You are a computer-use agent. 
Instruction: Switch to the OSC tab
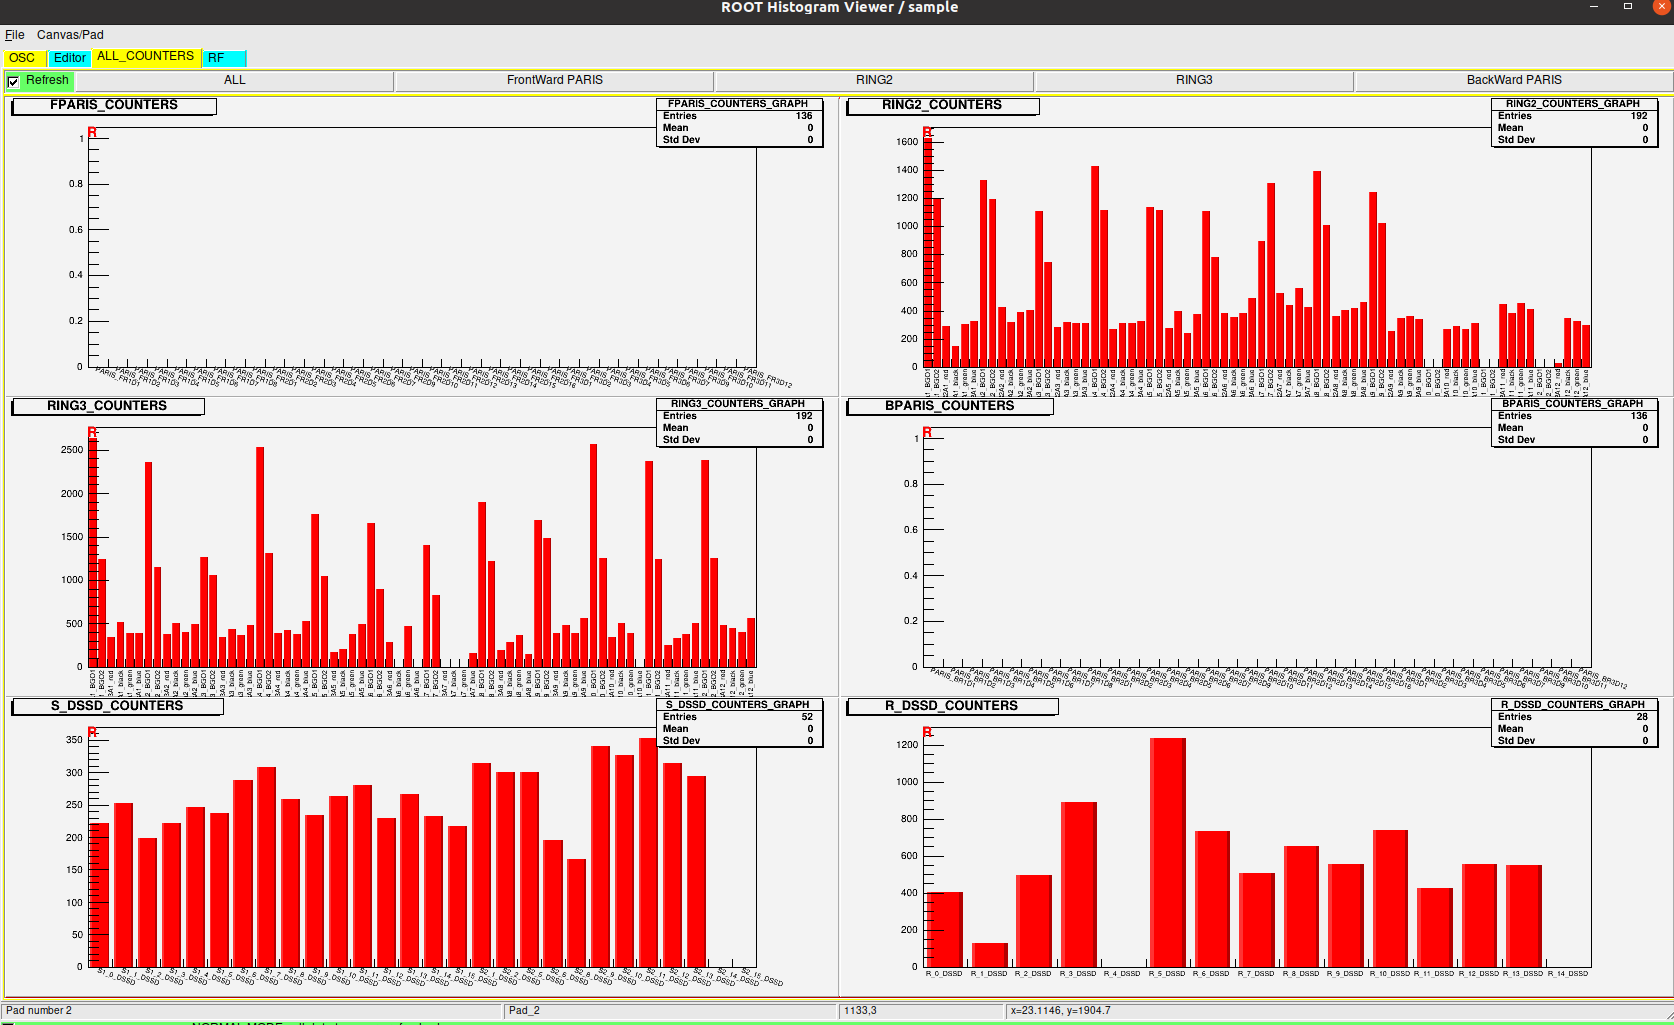pos(22,58)
